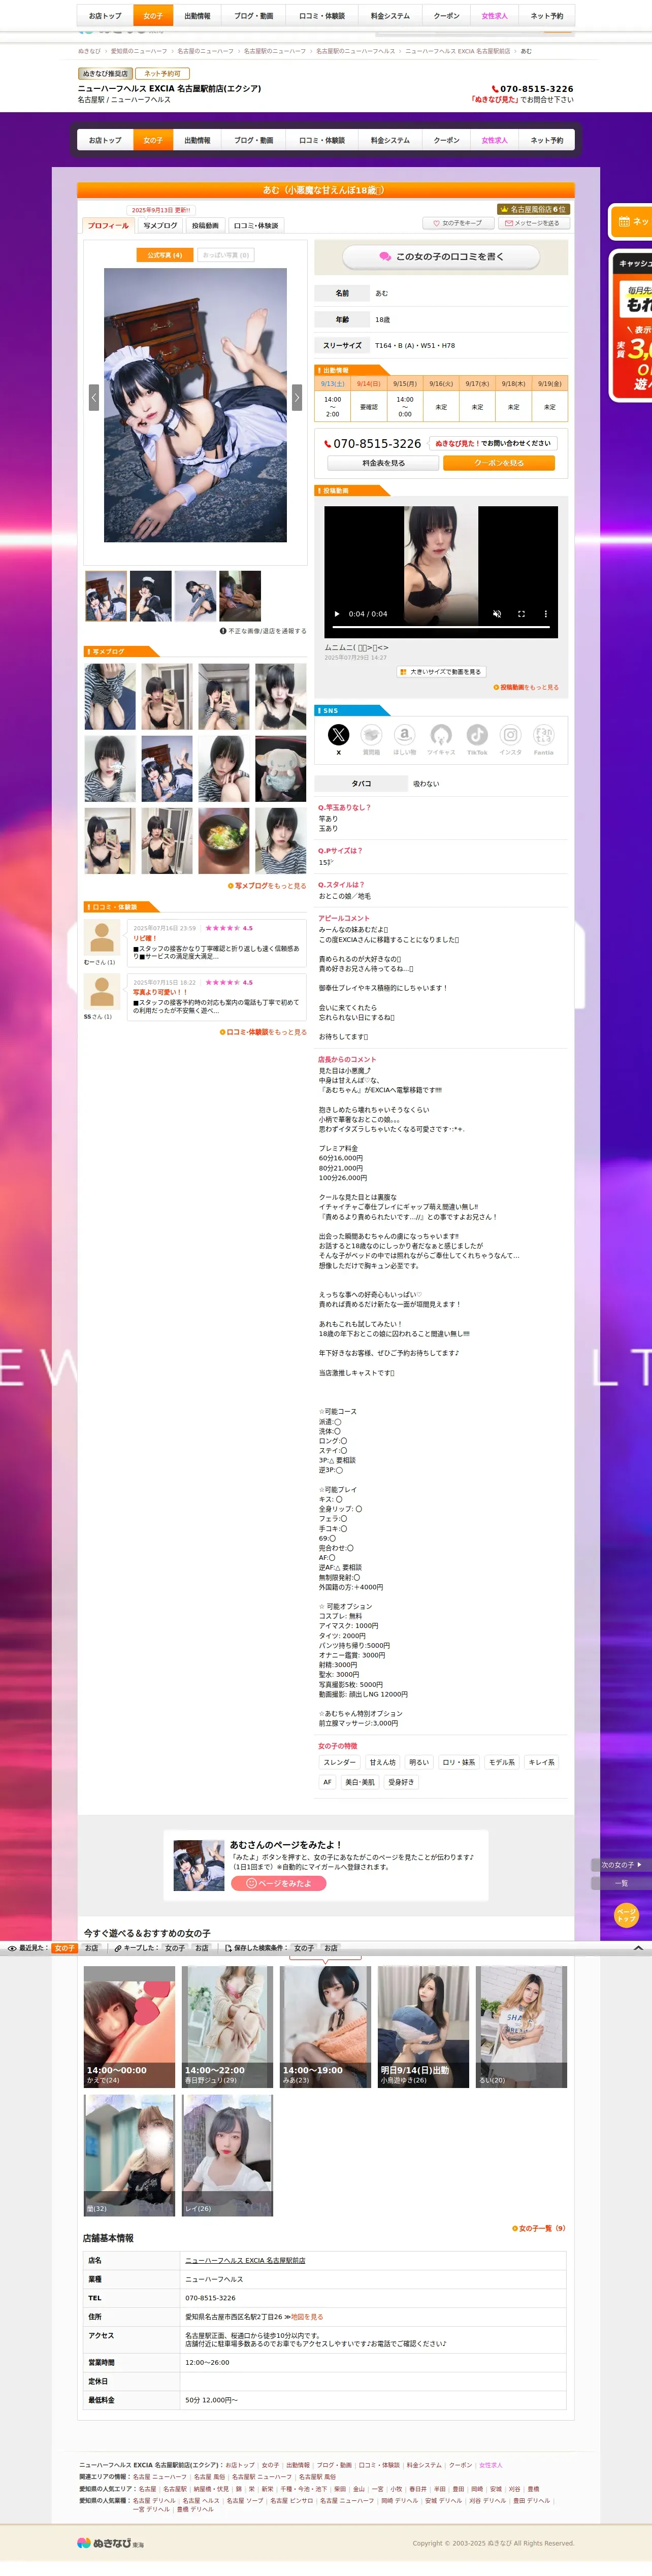Open the video in fullscreen
This screenshot has width=652, height=2576.
click(x=521, y=614)
